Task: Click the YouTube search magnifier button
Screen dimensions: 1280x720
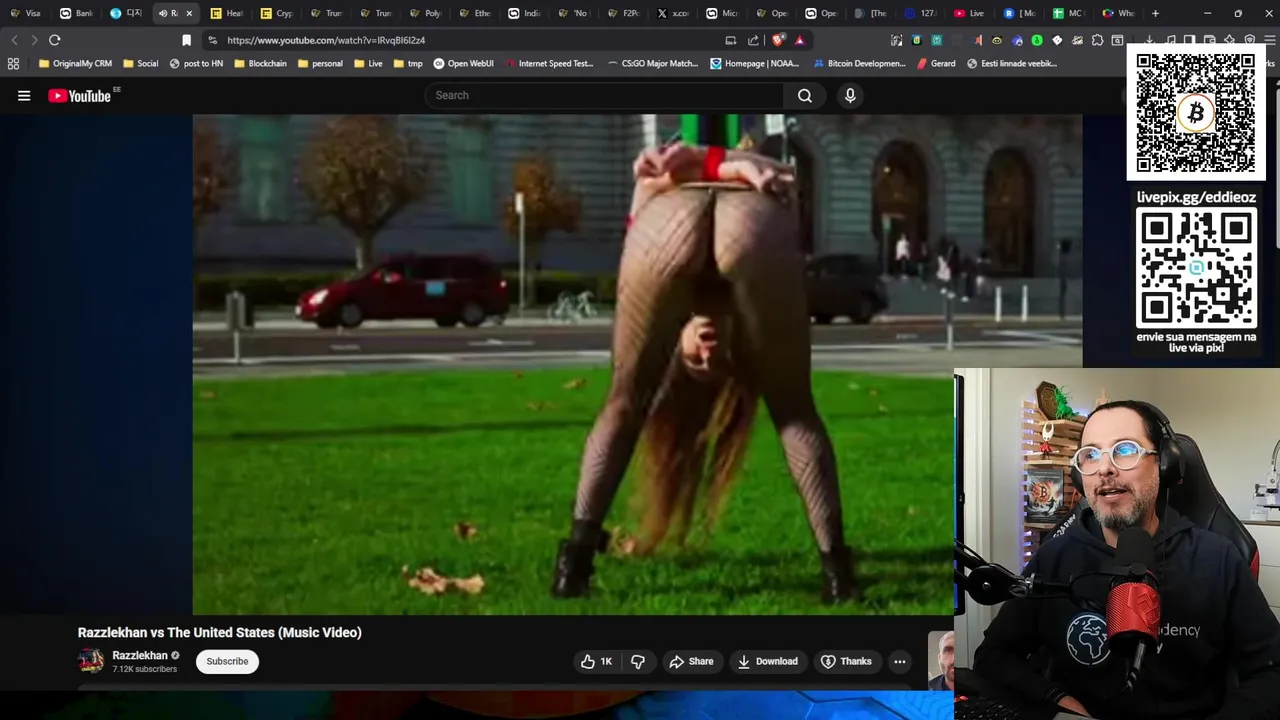Action: [x=805, y=96]
